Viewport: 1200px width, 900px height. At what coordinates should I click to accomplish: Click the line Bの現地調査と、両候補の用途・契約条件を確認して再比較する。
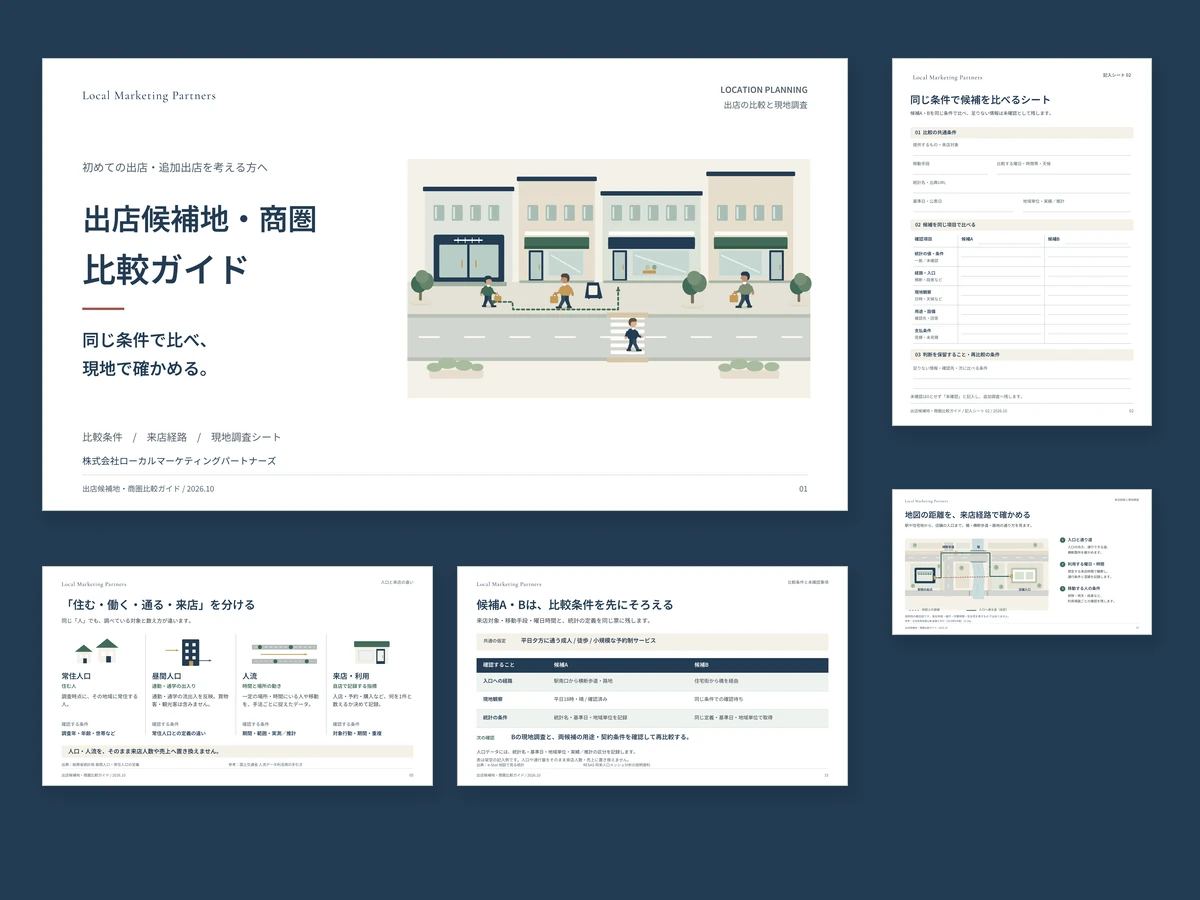601,737
